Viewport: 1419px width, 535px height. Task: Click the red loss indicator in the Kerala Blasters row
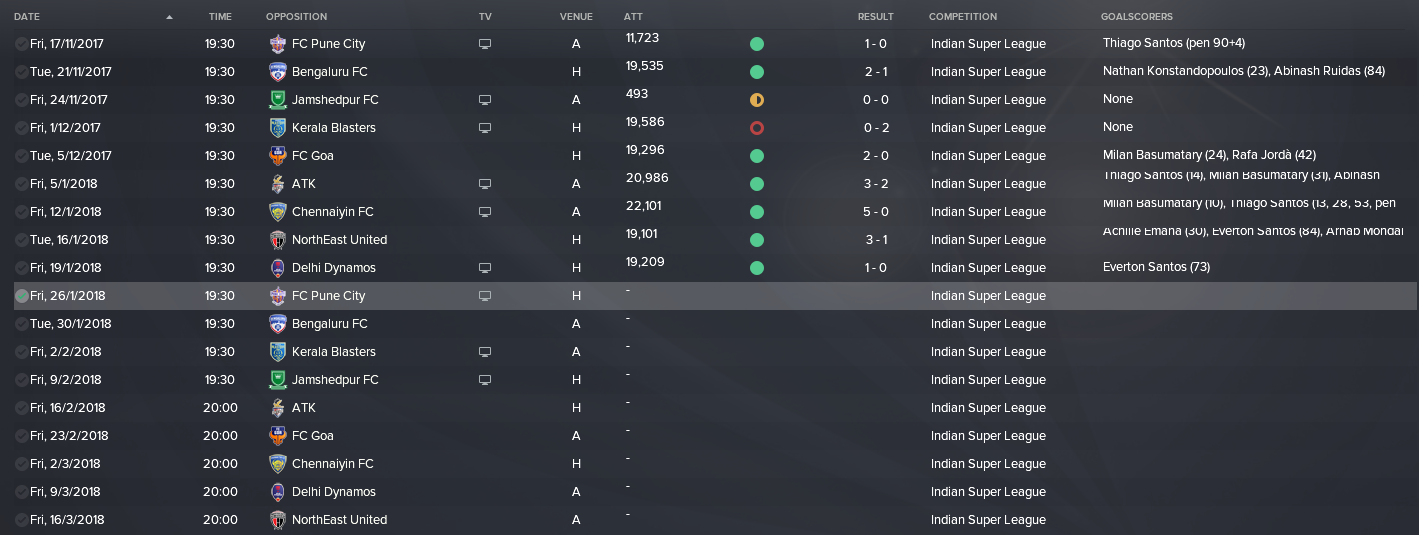point(757,128)
